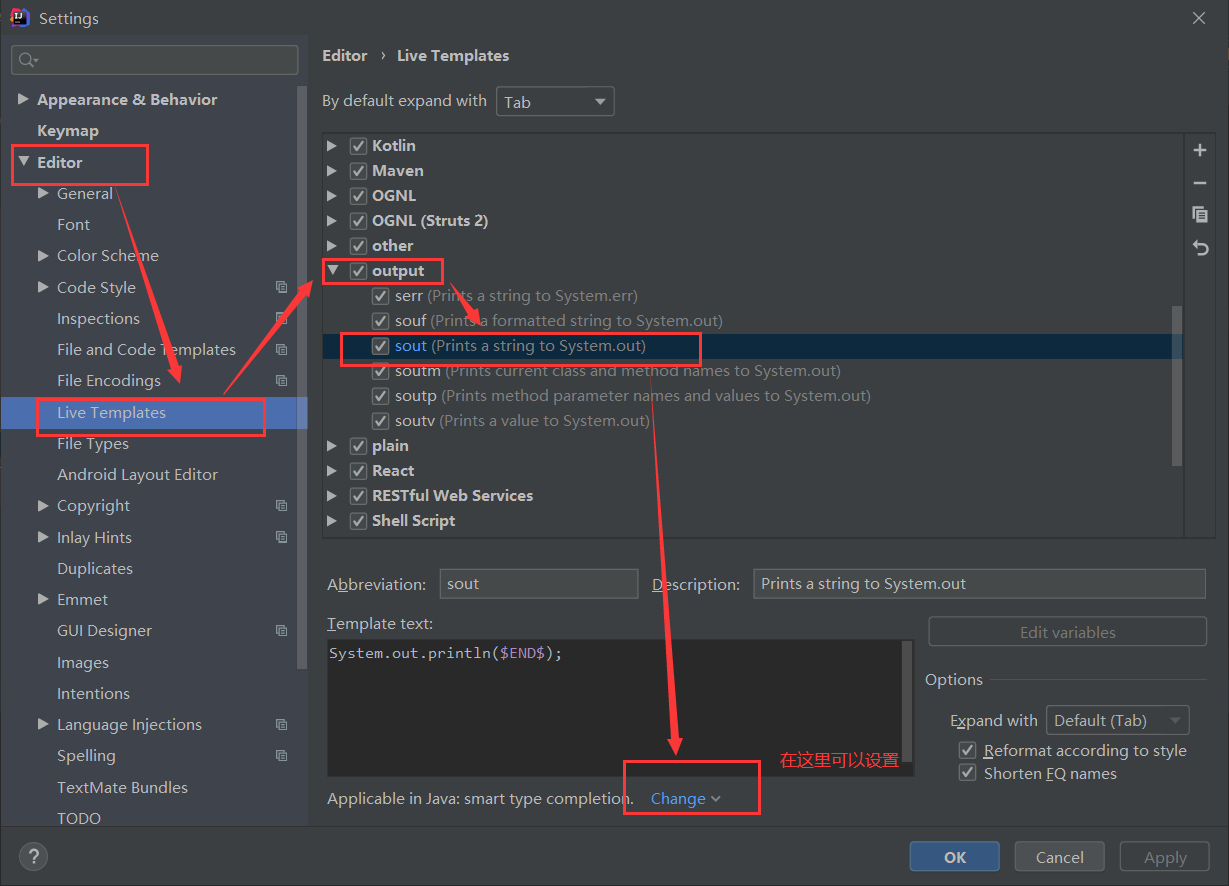Click the Abbreviation input field
The width and height of the screenshot is (1229, 886).
point(538,584)
